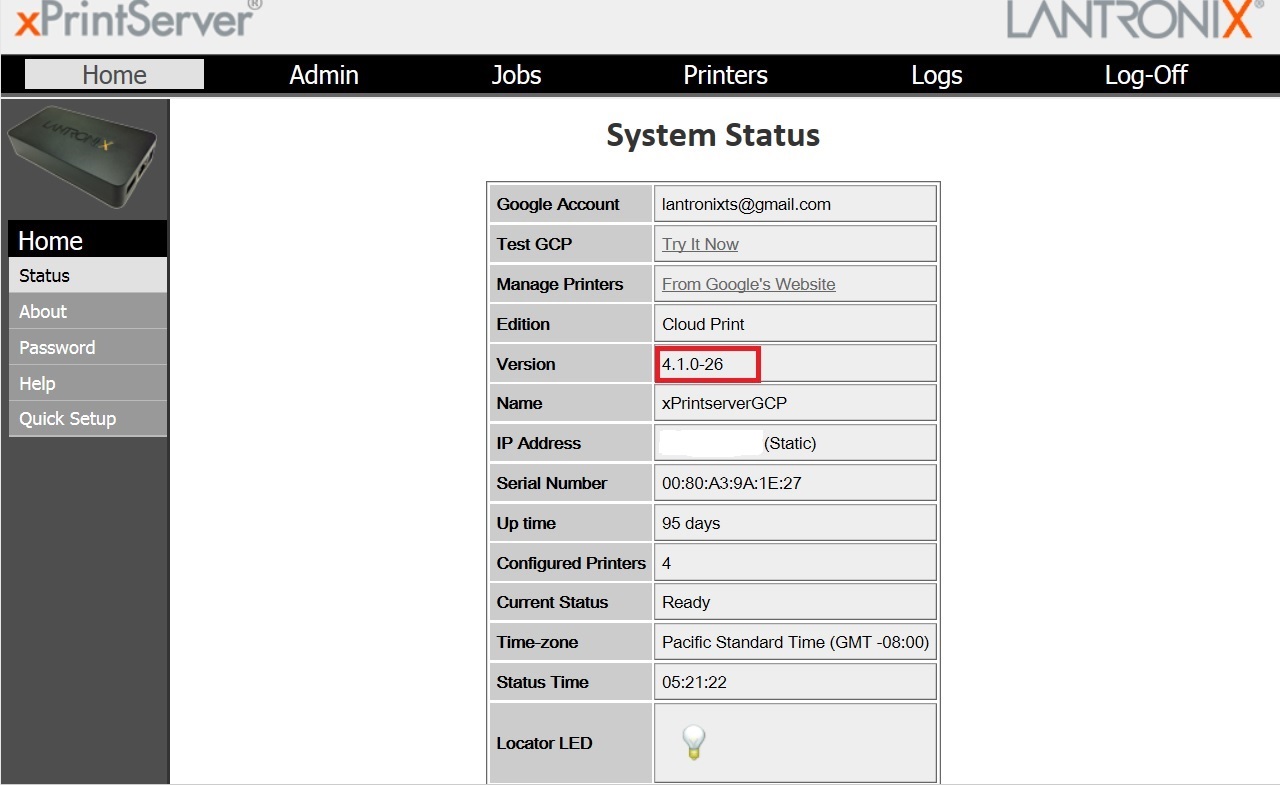1280x785 pixels.
Task: Open the Printers menu
Action: [x=725, y=75]
